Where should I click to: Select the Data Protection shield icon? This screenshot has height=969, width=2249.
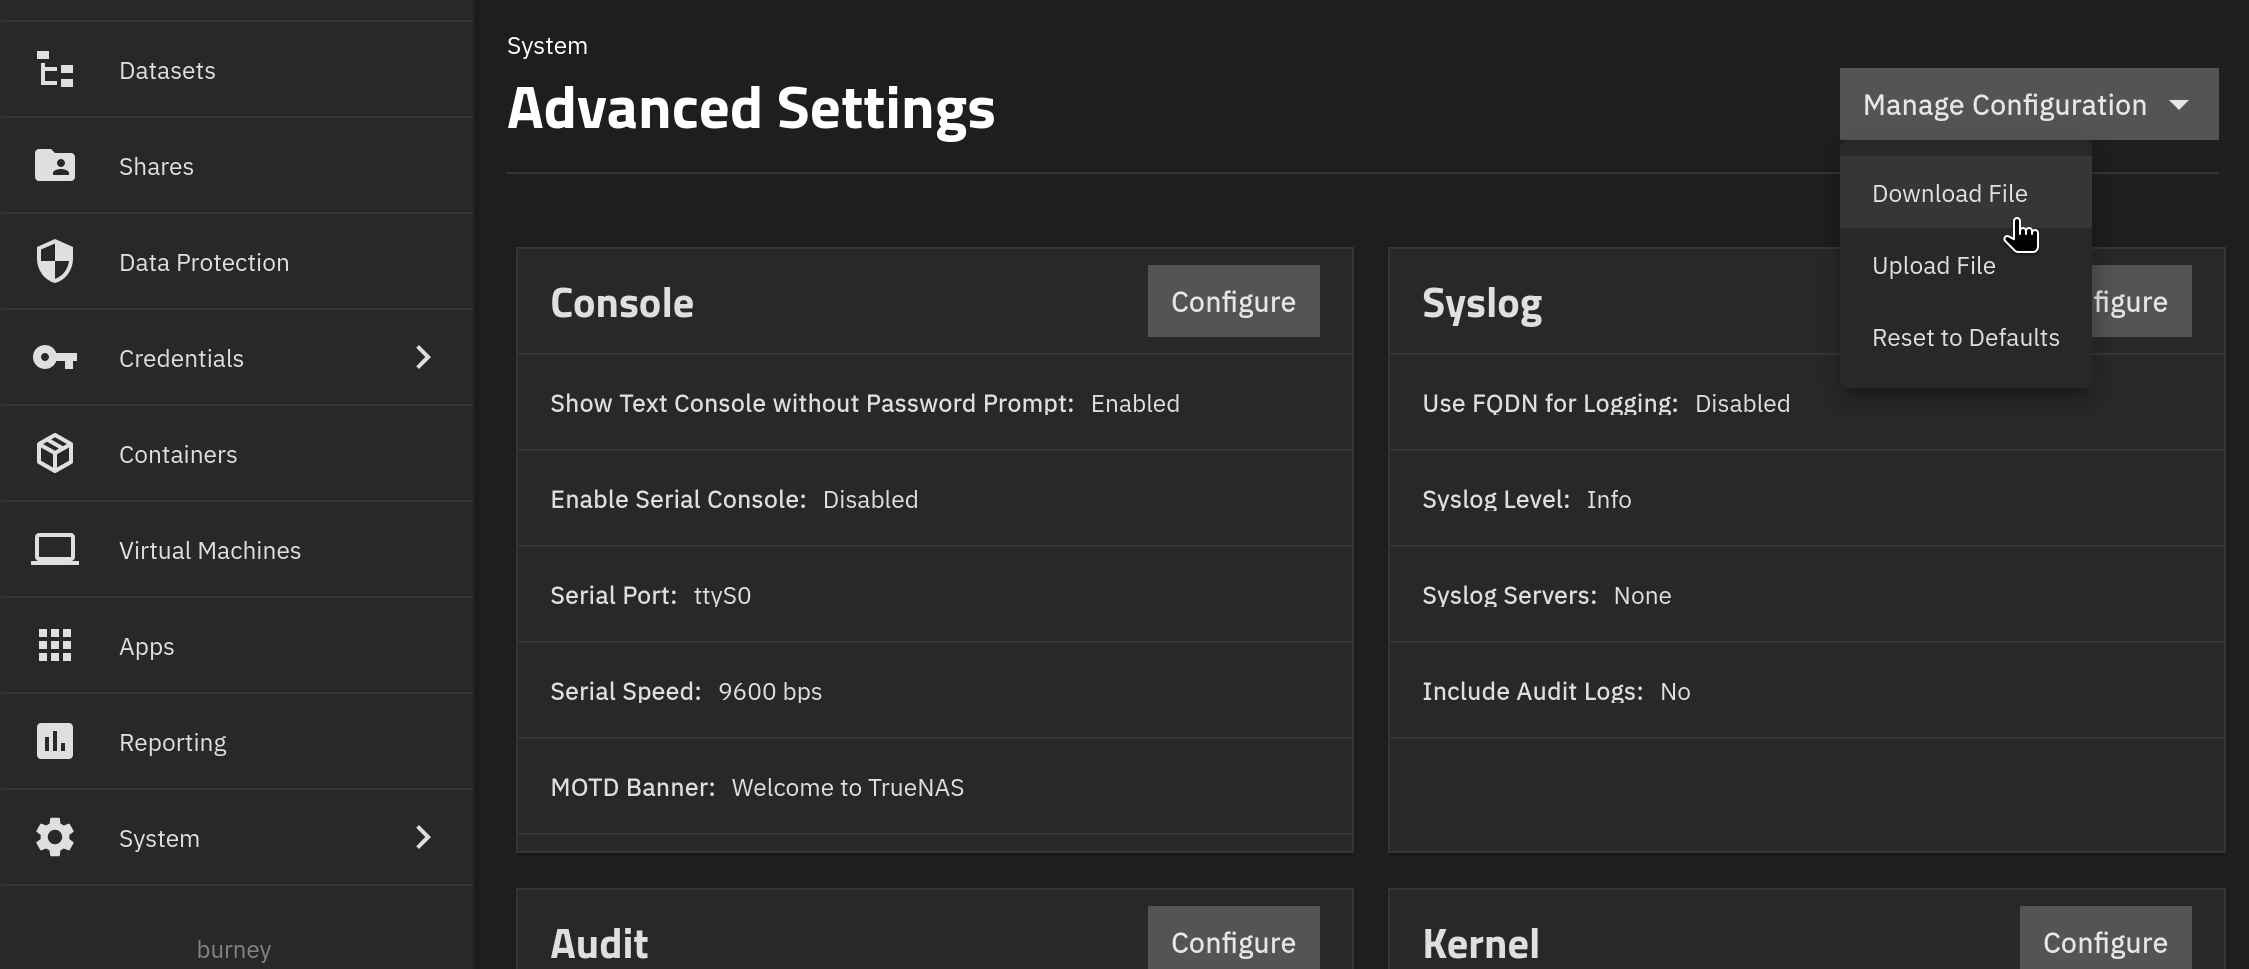55,261
